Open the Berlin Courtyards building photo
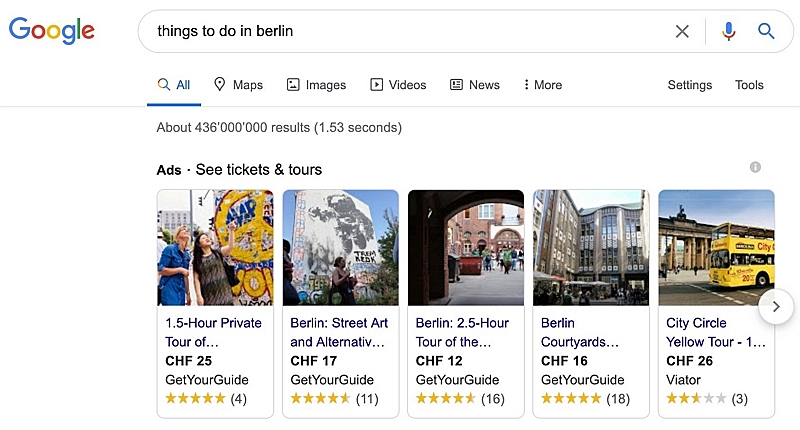This screenshot has width=800, height=430. (x=591, y=248)
